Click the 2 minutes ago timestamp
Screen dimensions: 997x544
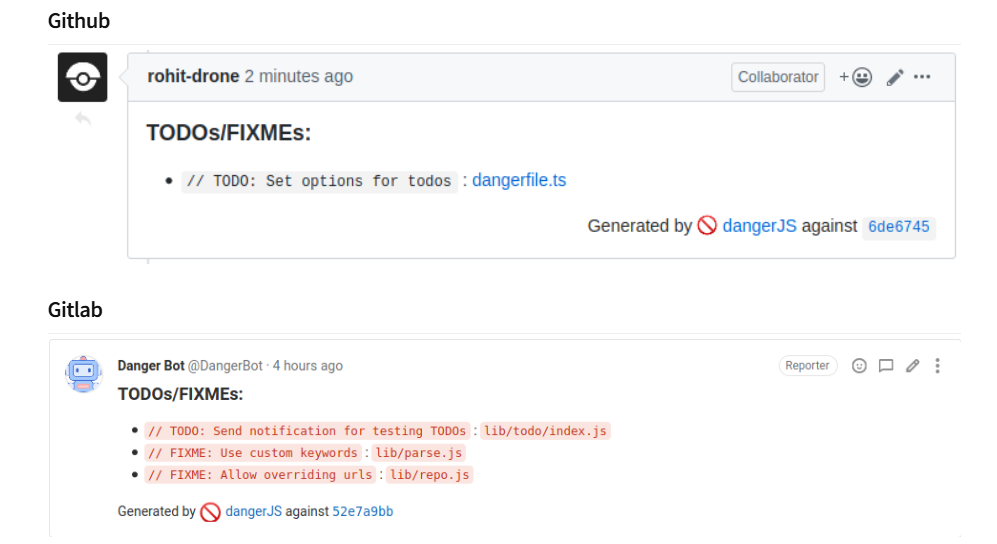(x=299, y=76)
